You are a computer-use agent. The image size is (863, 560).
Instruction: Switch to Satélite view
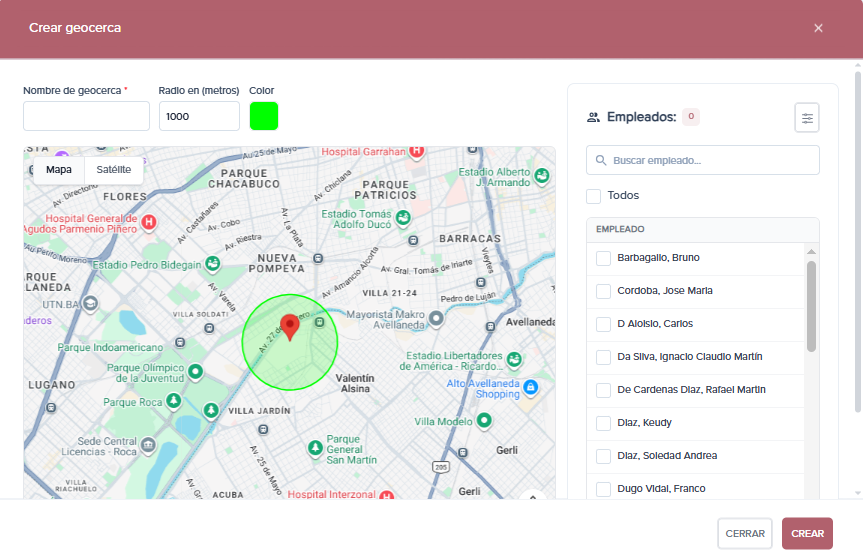click(114, 170)
